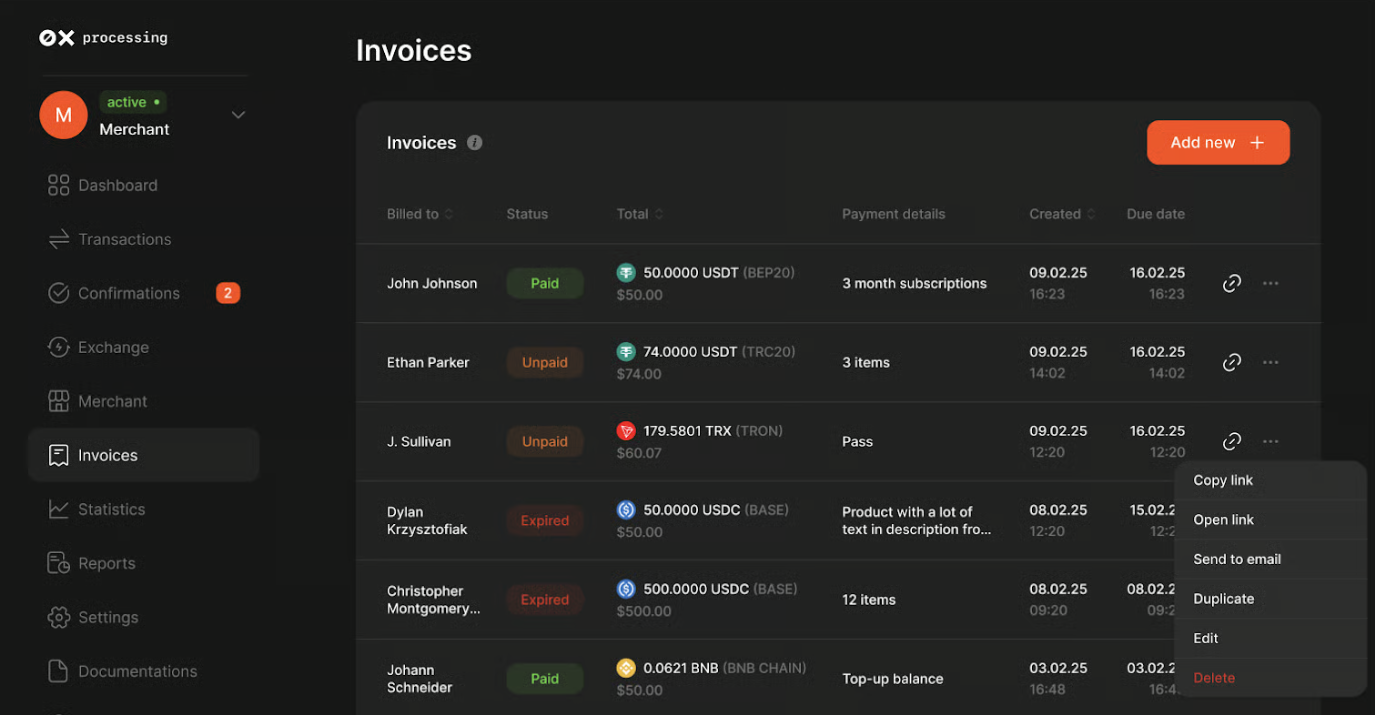The height and width of the screenshot is (715, 1375).
Task: Select Delete in the context menu
Action: tap(1214, 678)
